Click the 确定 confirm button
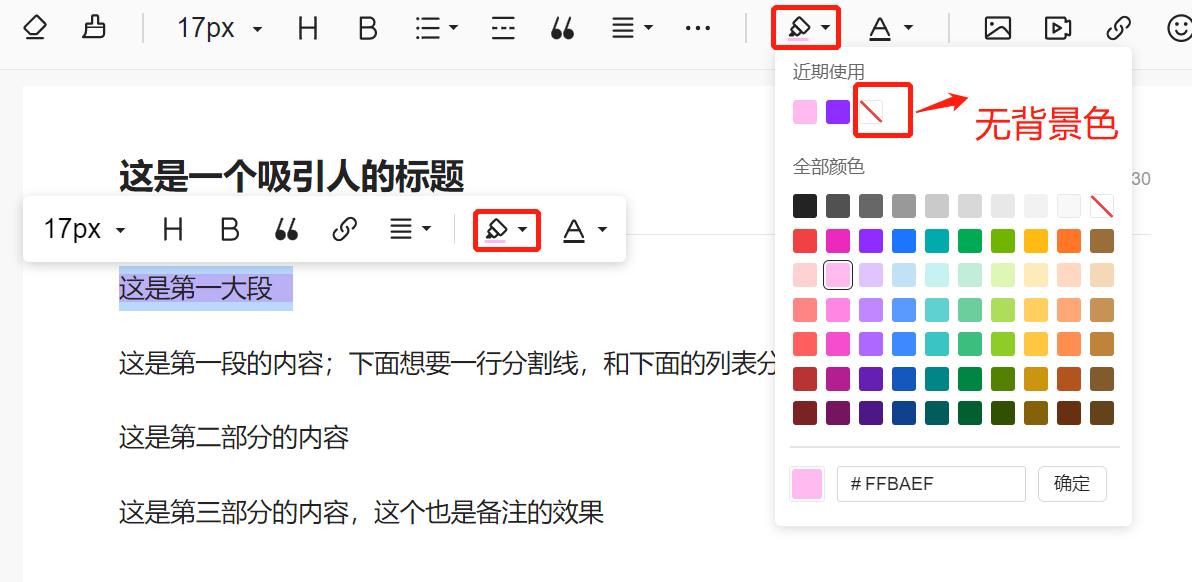Image resolution: width=1192 pixels, height=582 pixels. (x=1072, y=484)
